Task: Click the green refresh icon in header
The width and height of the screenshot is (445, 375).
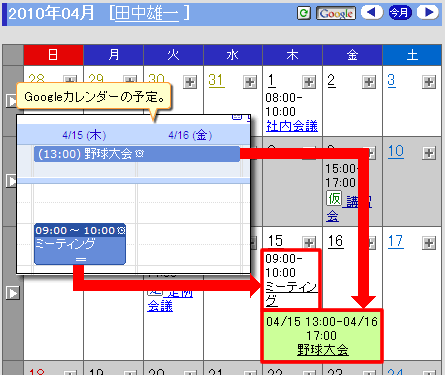Action: pyautogui.click(x=304, y=13)
